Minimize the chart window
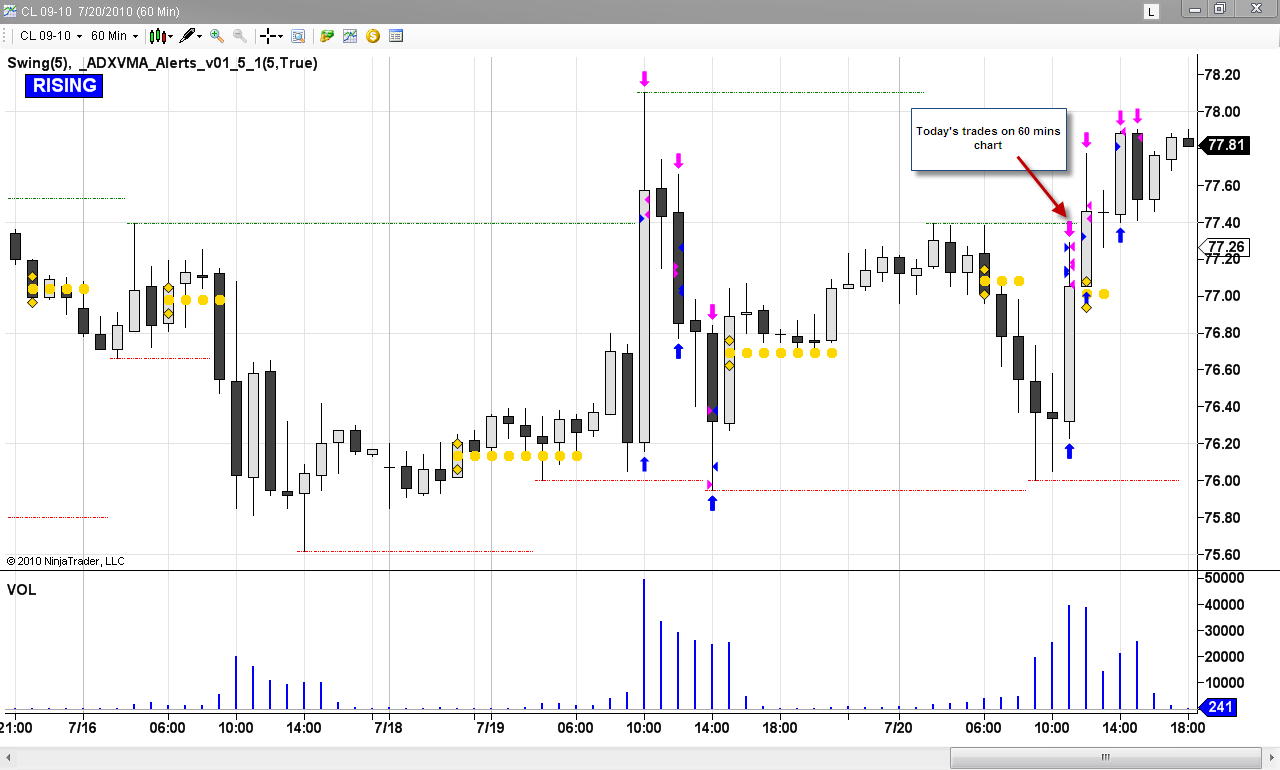The height and width of the screenshot is (770, 1280). pyautogui.click(x=1195, y=9)
